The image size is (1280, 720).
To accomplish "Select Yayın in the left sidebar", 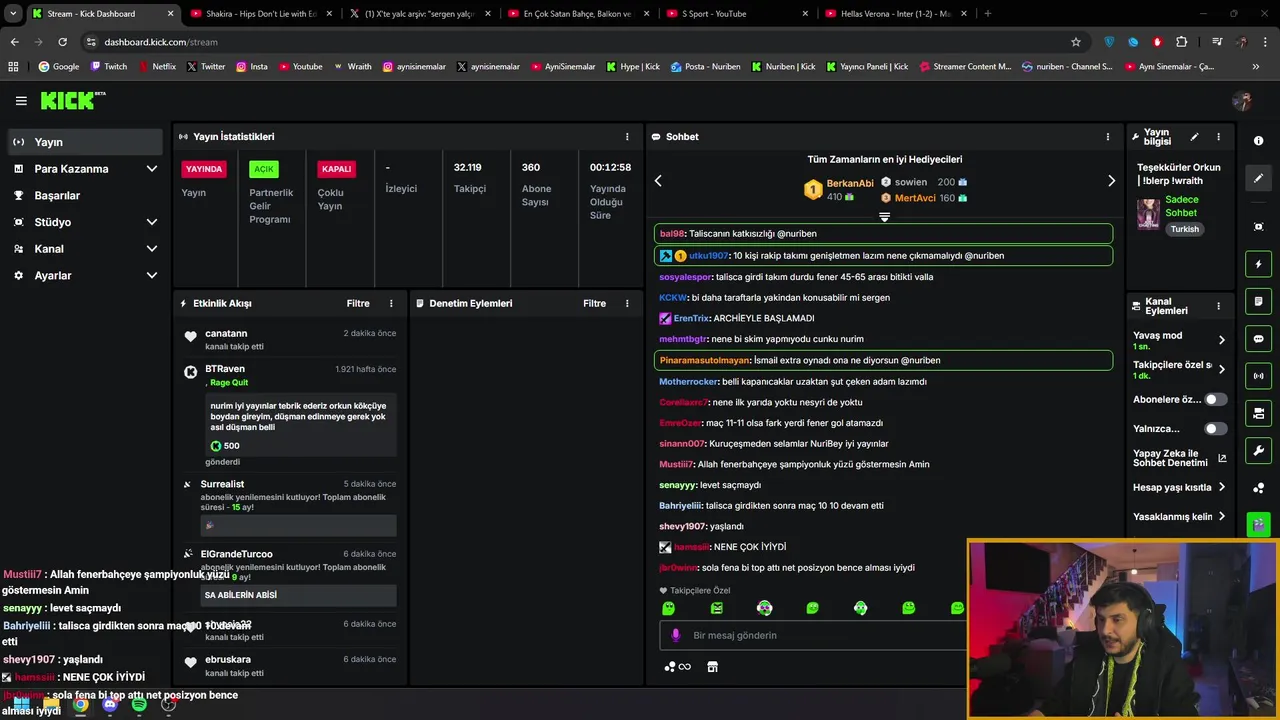I will point(85,142).
